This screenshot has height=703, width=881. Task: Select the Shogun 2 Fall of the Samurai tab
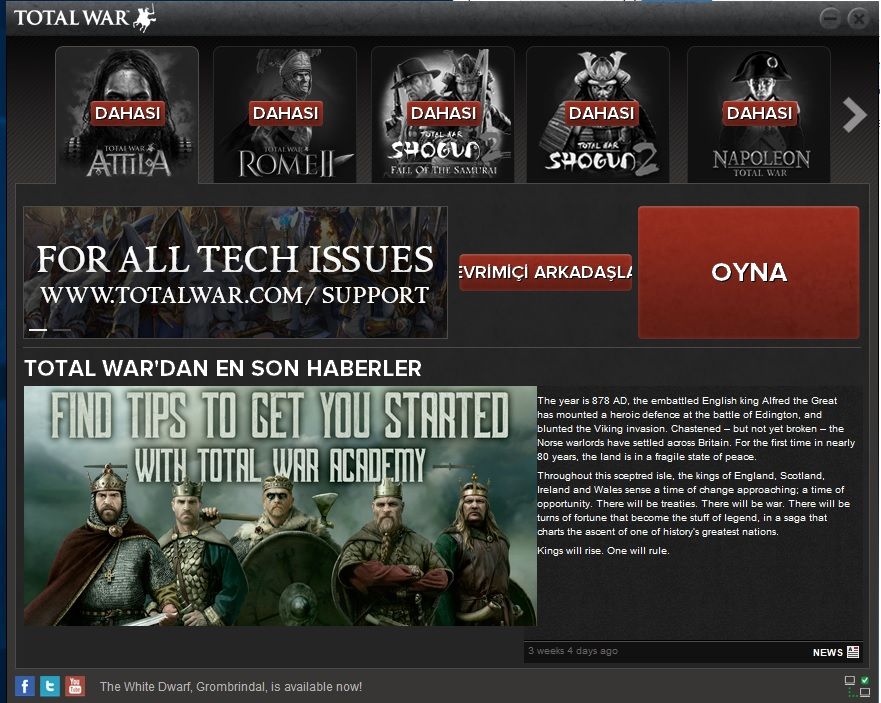(x=443, y=115)
